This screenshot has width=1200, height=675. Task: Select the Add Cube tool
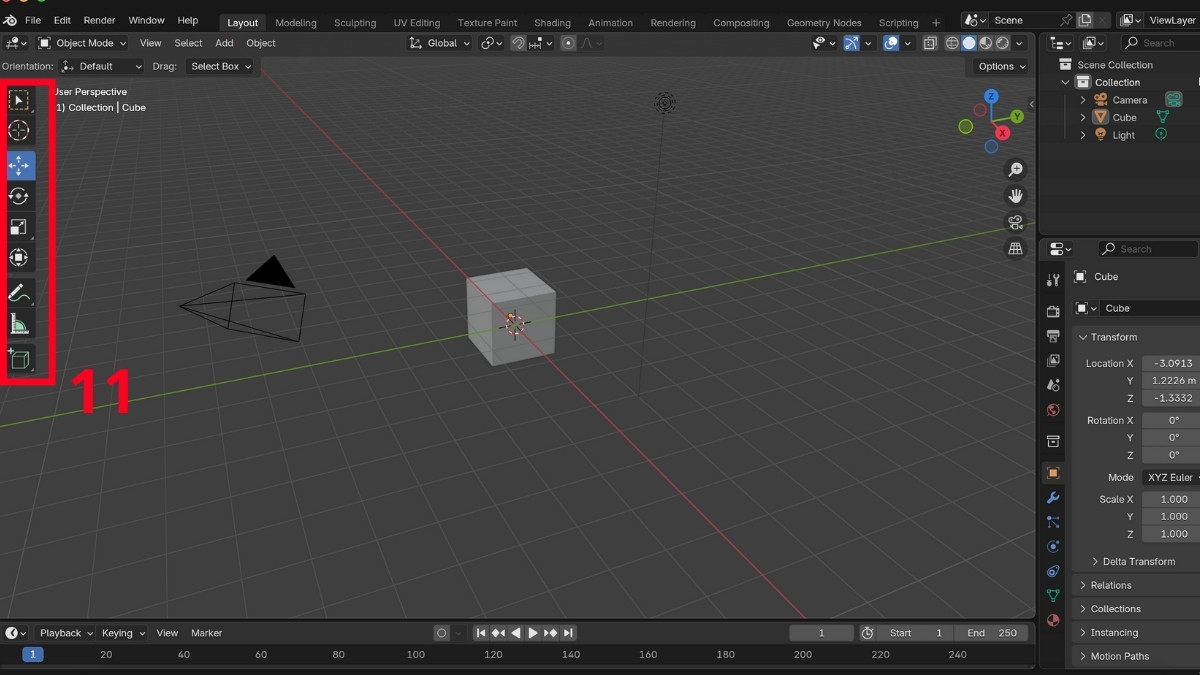click(19, 359)
